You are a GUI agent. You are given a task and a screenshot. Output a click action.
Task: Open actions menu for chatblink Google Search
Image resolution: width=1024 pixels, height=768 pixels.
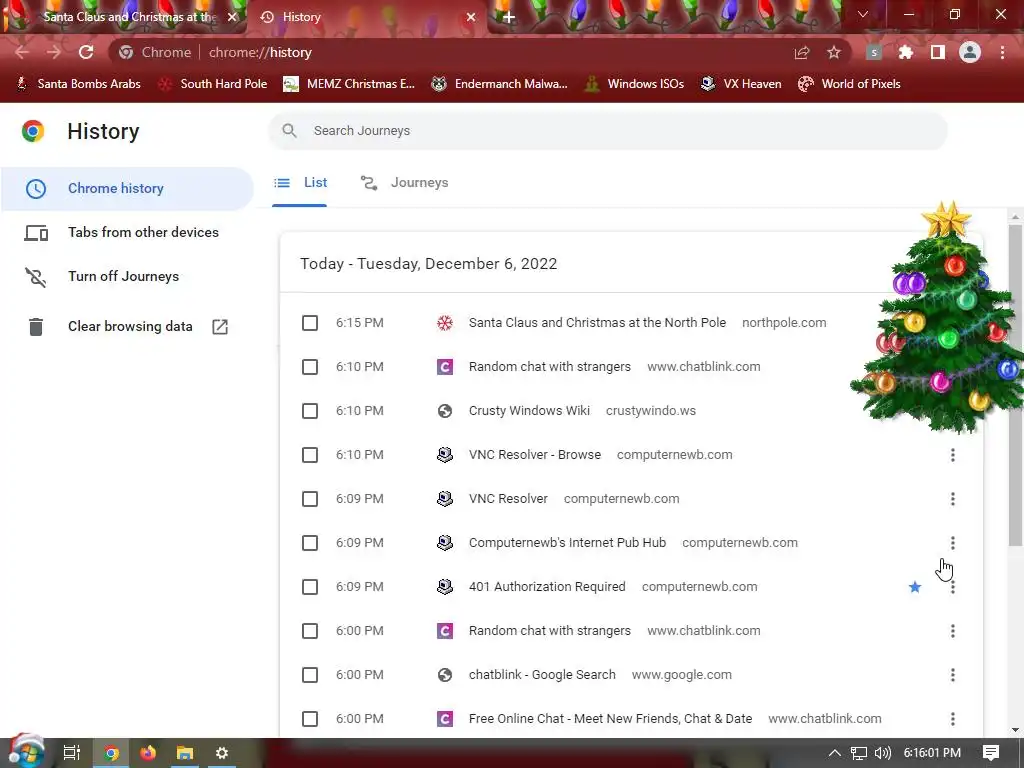953,675
